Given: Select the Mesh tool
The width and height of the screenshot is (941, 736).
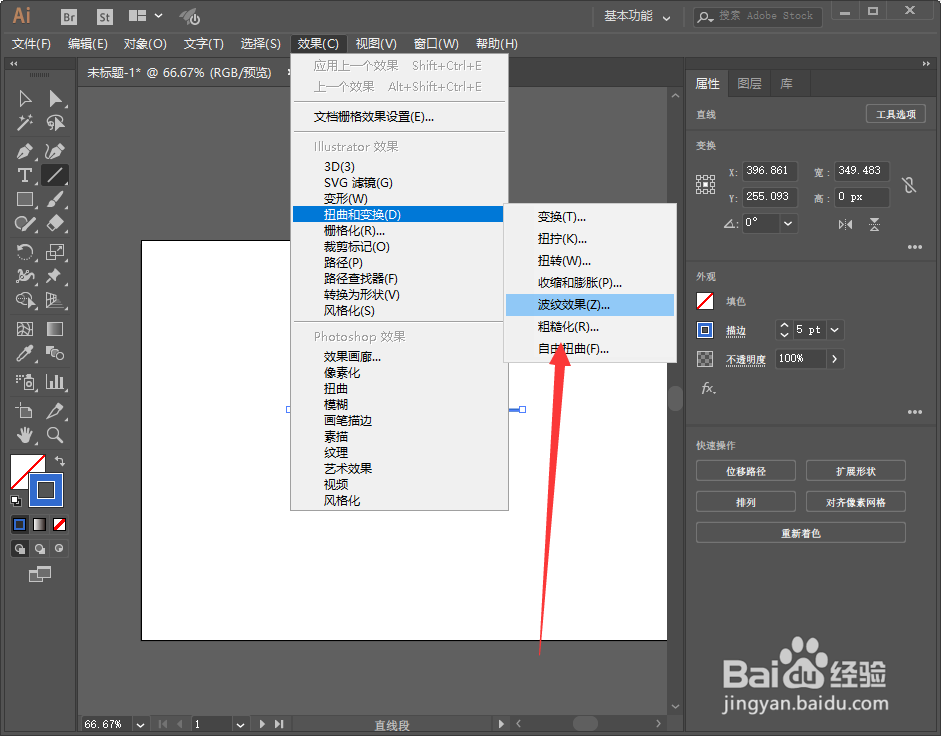Looking at the screenshot, I should (x=25, y=329).
